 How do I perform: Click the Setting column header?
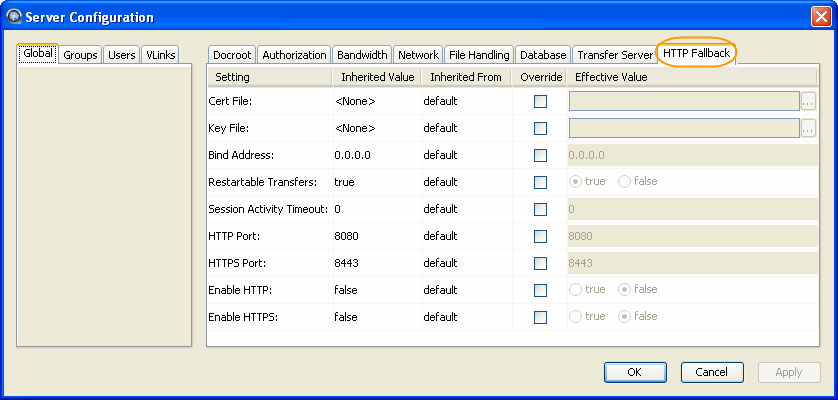coord(270,77)
